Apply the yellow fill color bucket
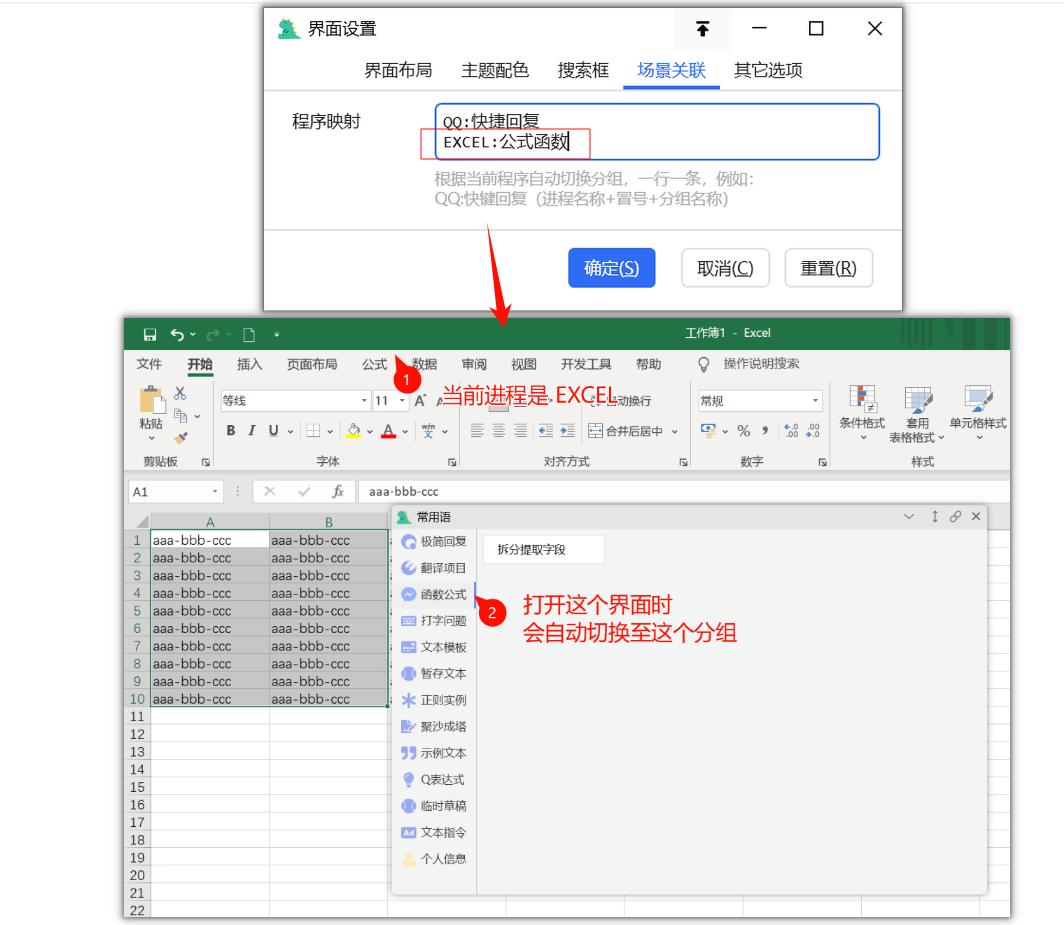 354,430
